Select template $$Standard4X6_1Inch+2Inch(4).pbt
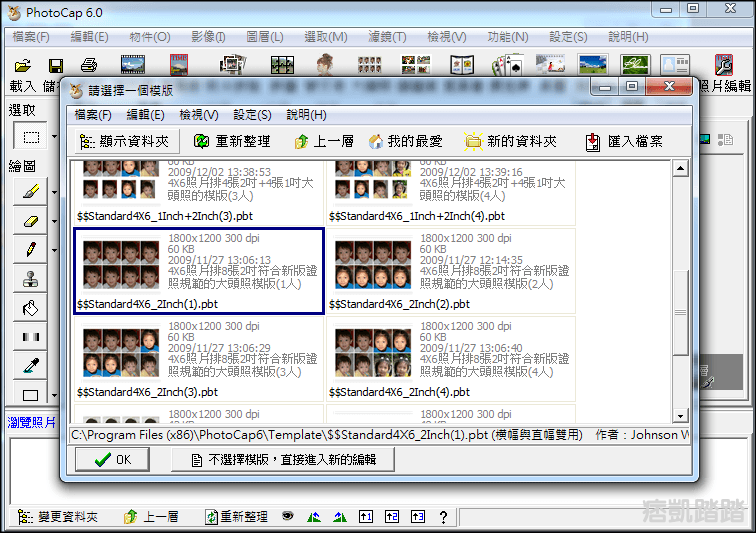 click(x=451, y=193)
